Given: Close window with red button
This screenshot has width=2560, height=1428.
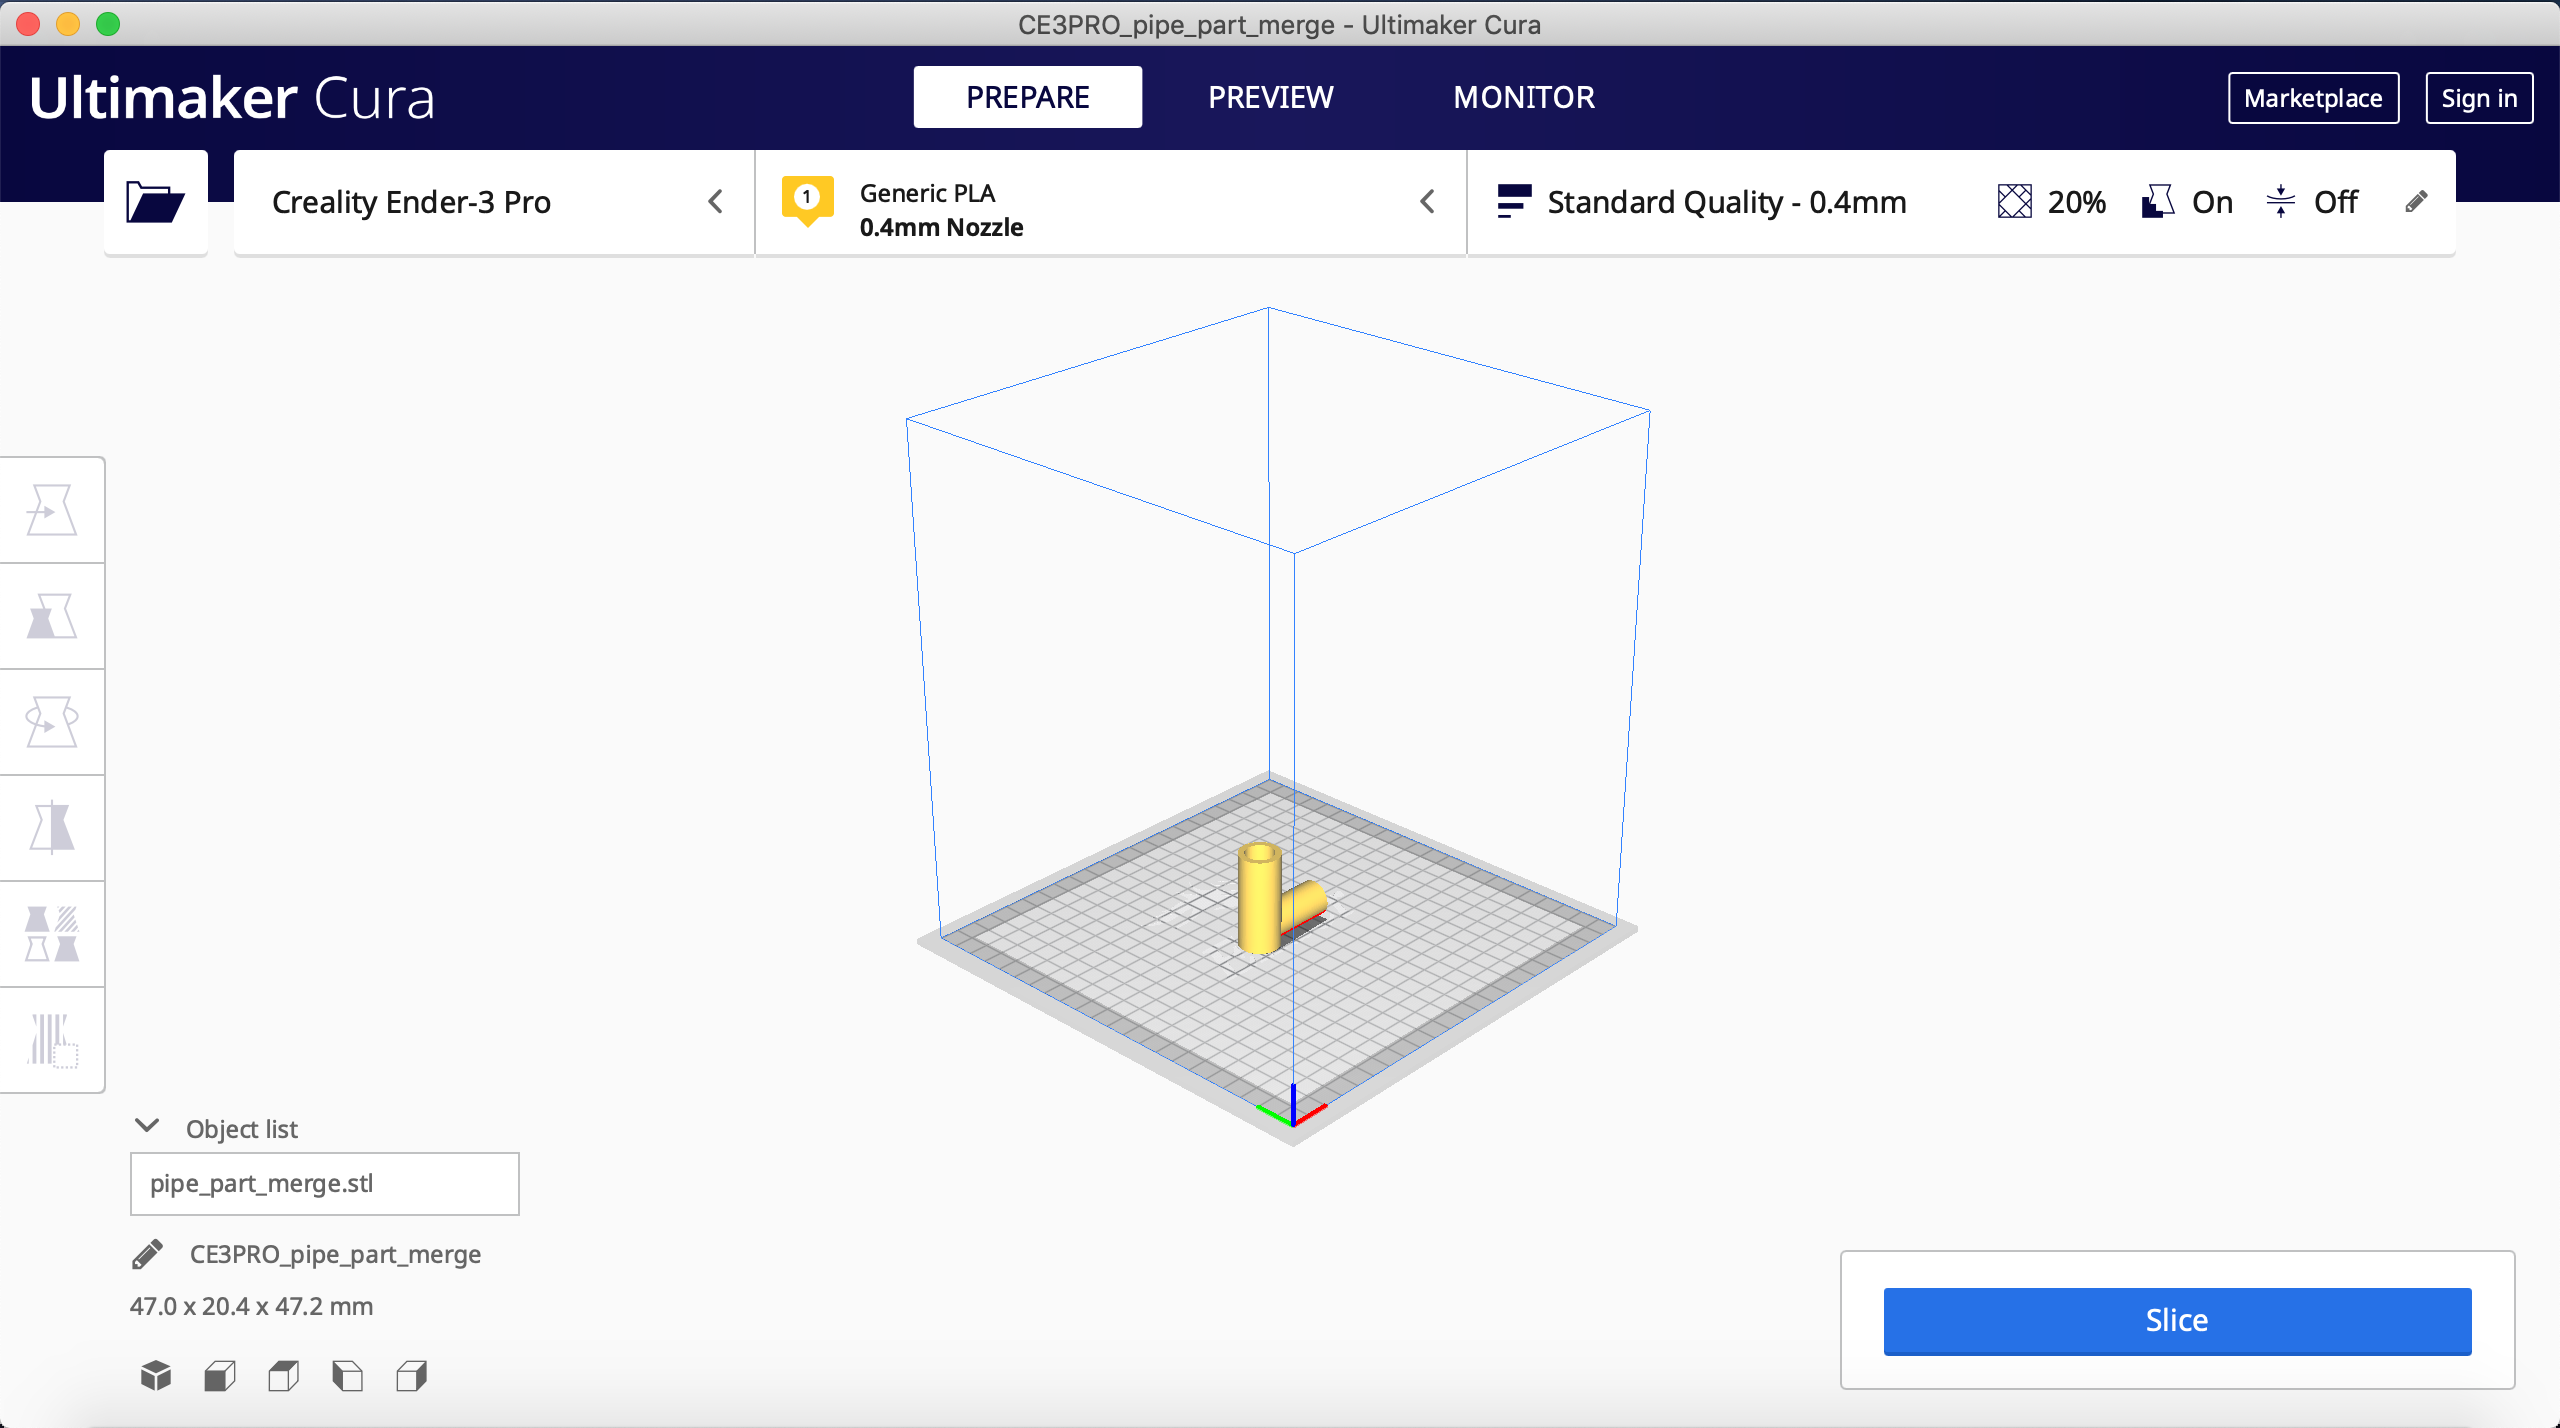Looking at the screenshot, I should tap(27, 24).
